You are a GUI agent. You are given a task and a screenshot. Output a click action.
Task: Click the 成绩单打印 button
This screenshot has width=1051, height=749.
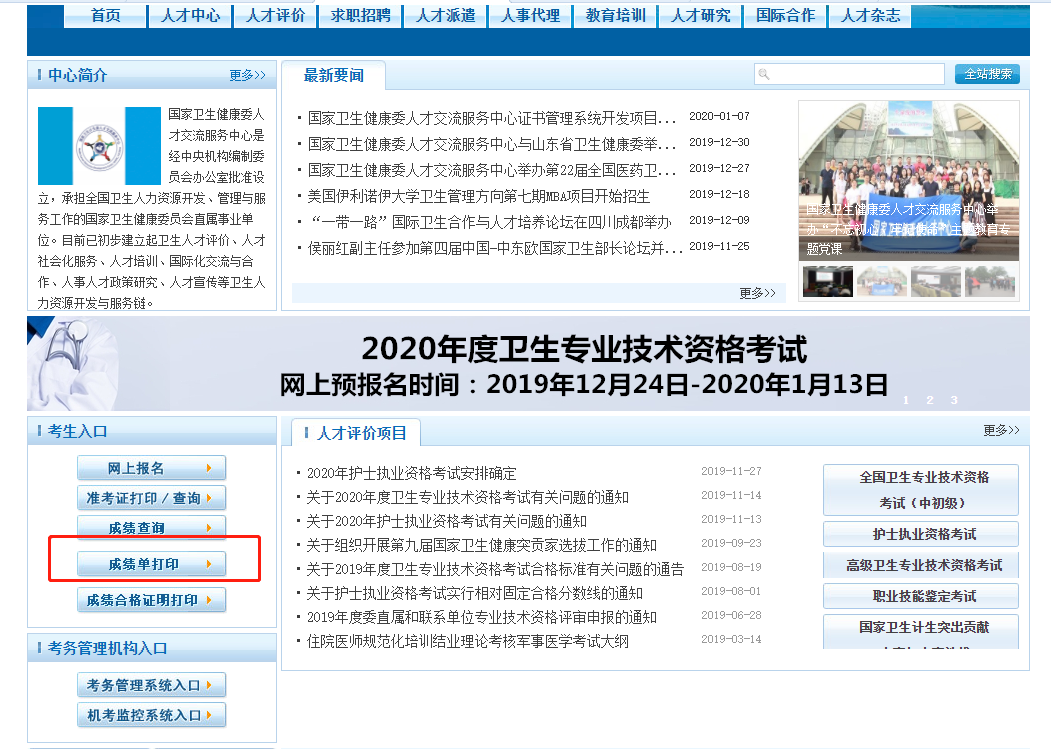coord(151,564)
